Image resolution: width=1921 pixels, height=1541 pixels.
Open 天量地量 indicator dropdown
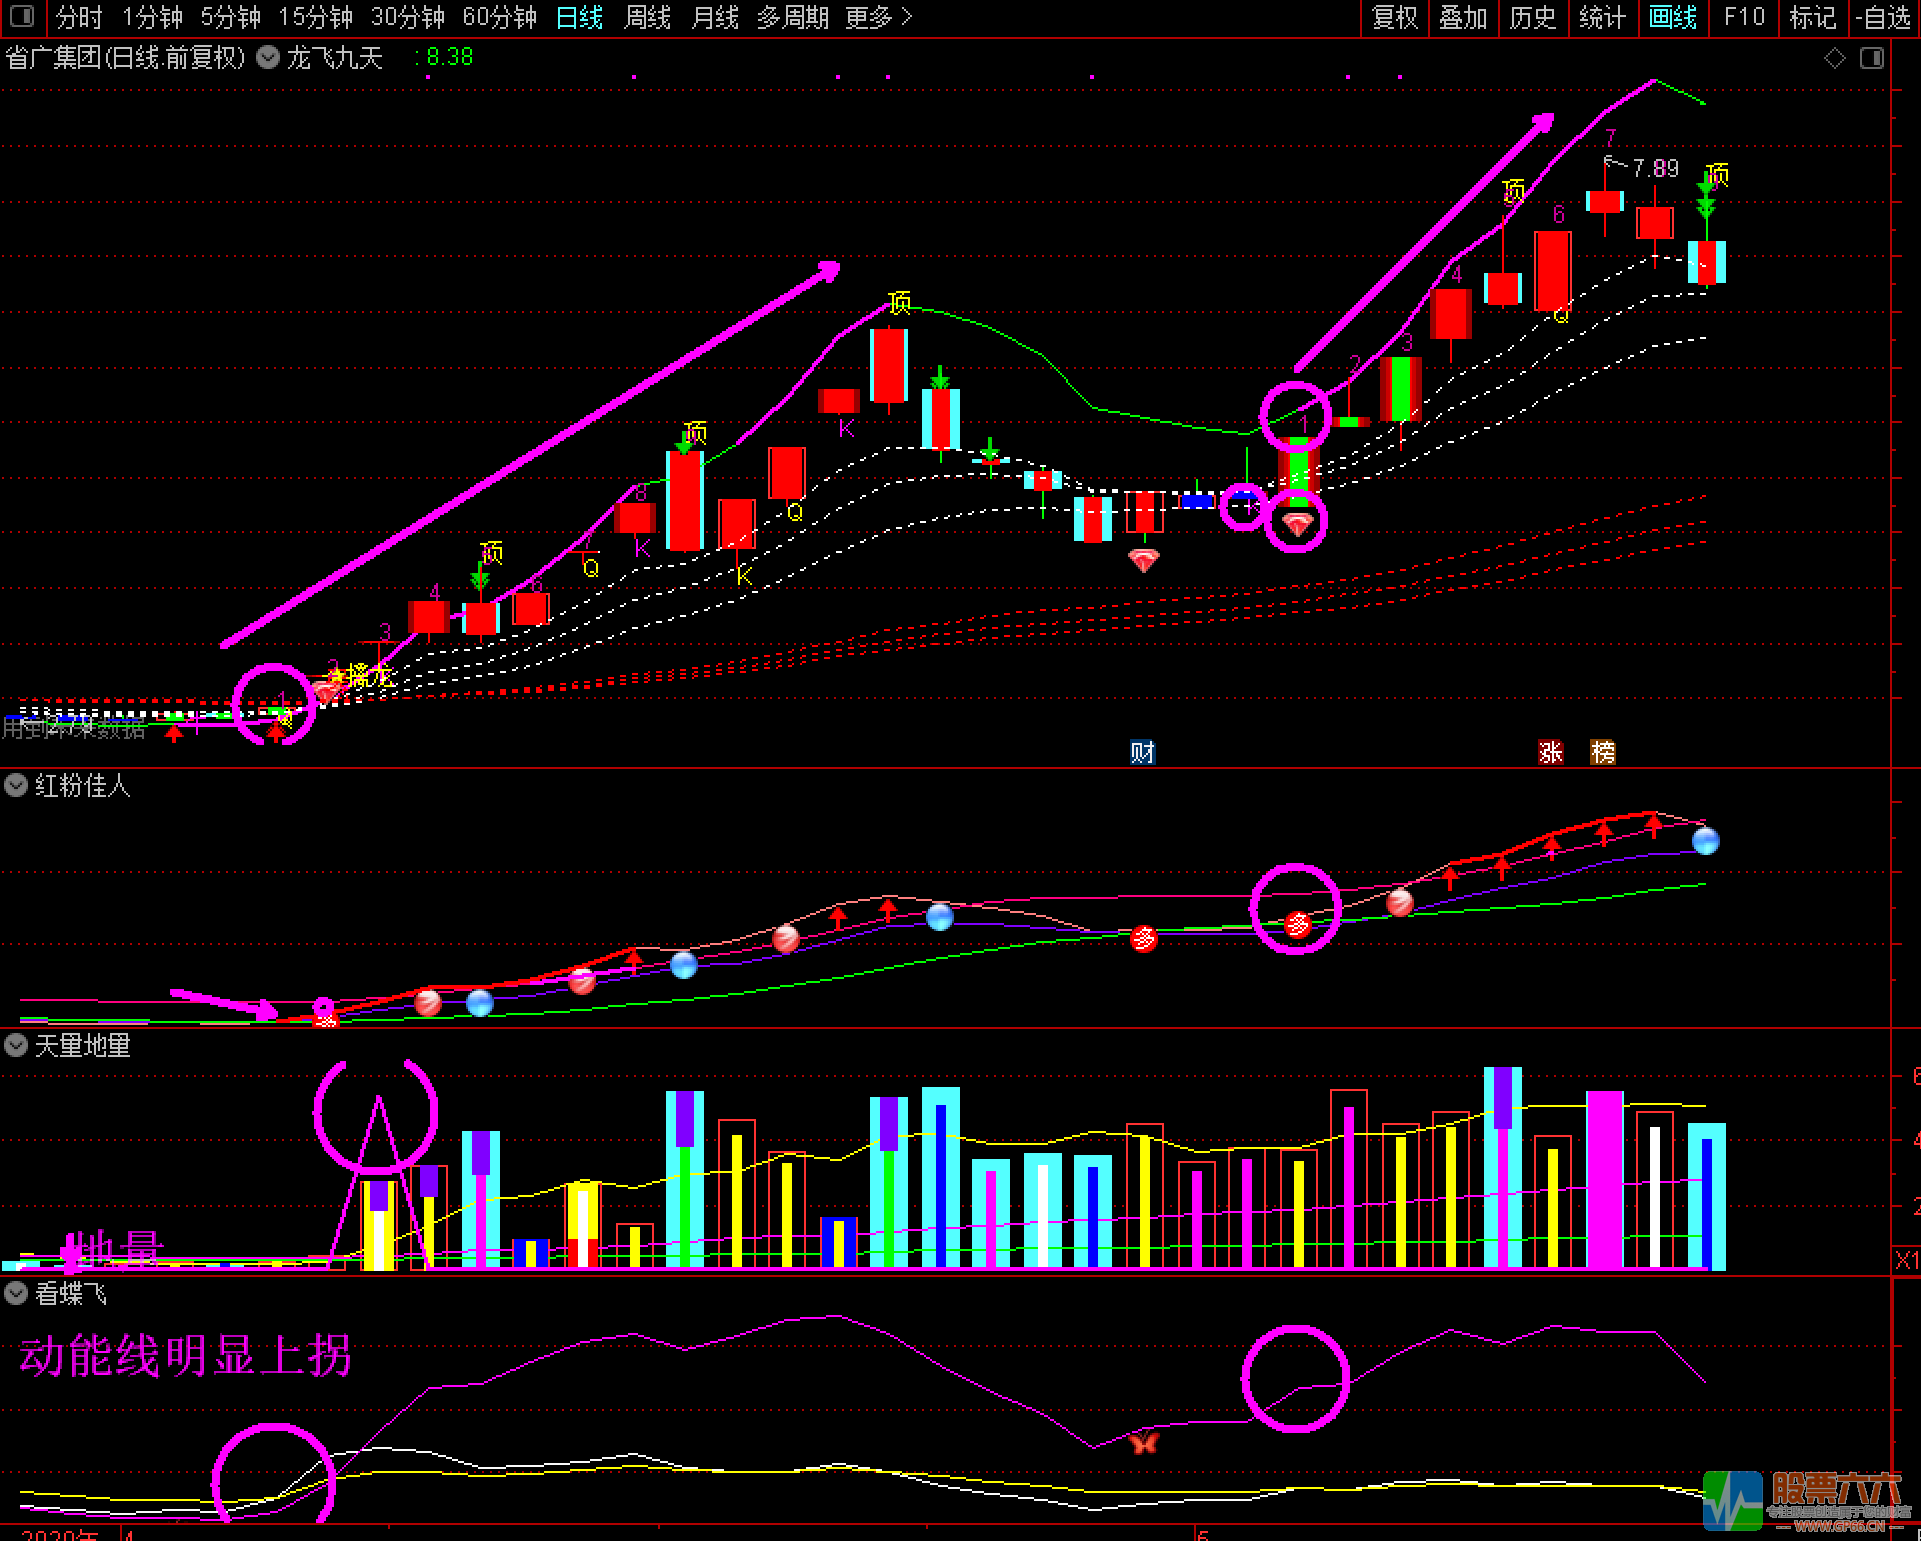click(x=16, y=1045)
